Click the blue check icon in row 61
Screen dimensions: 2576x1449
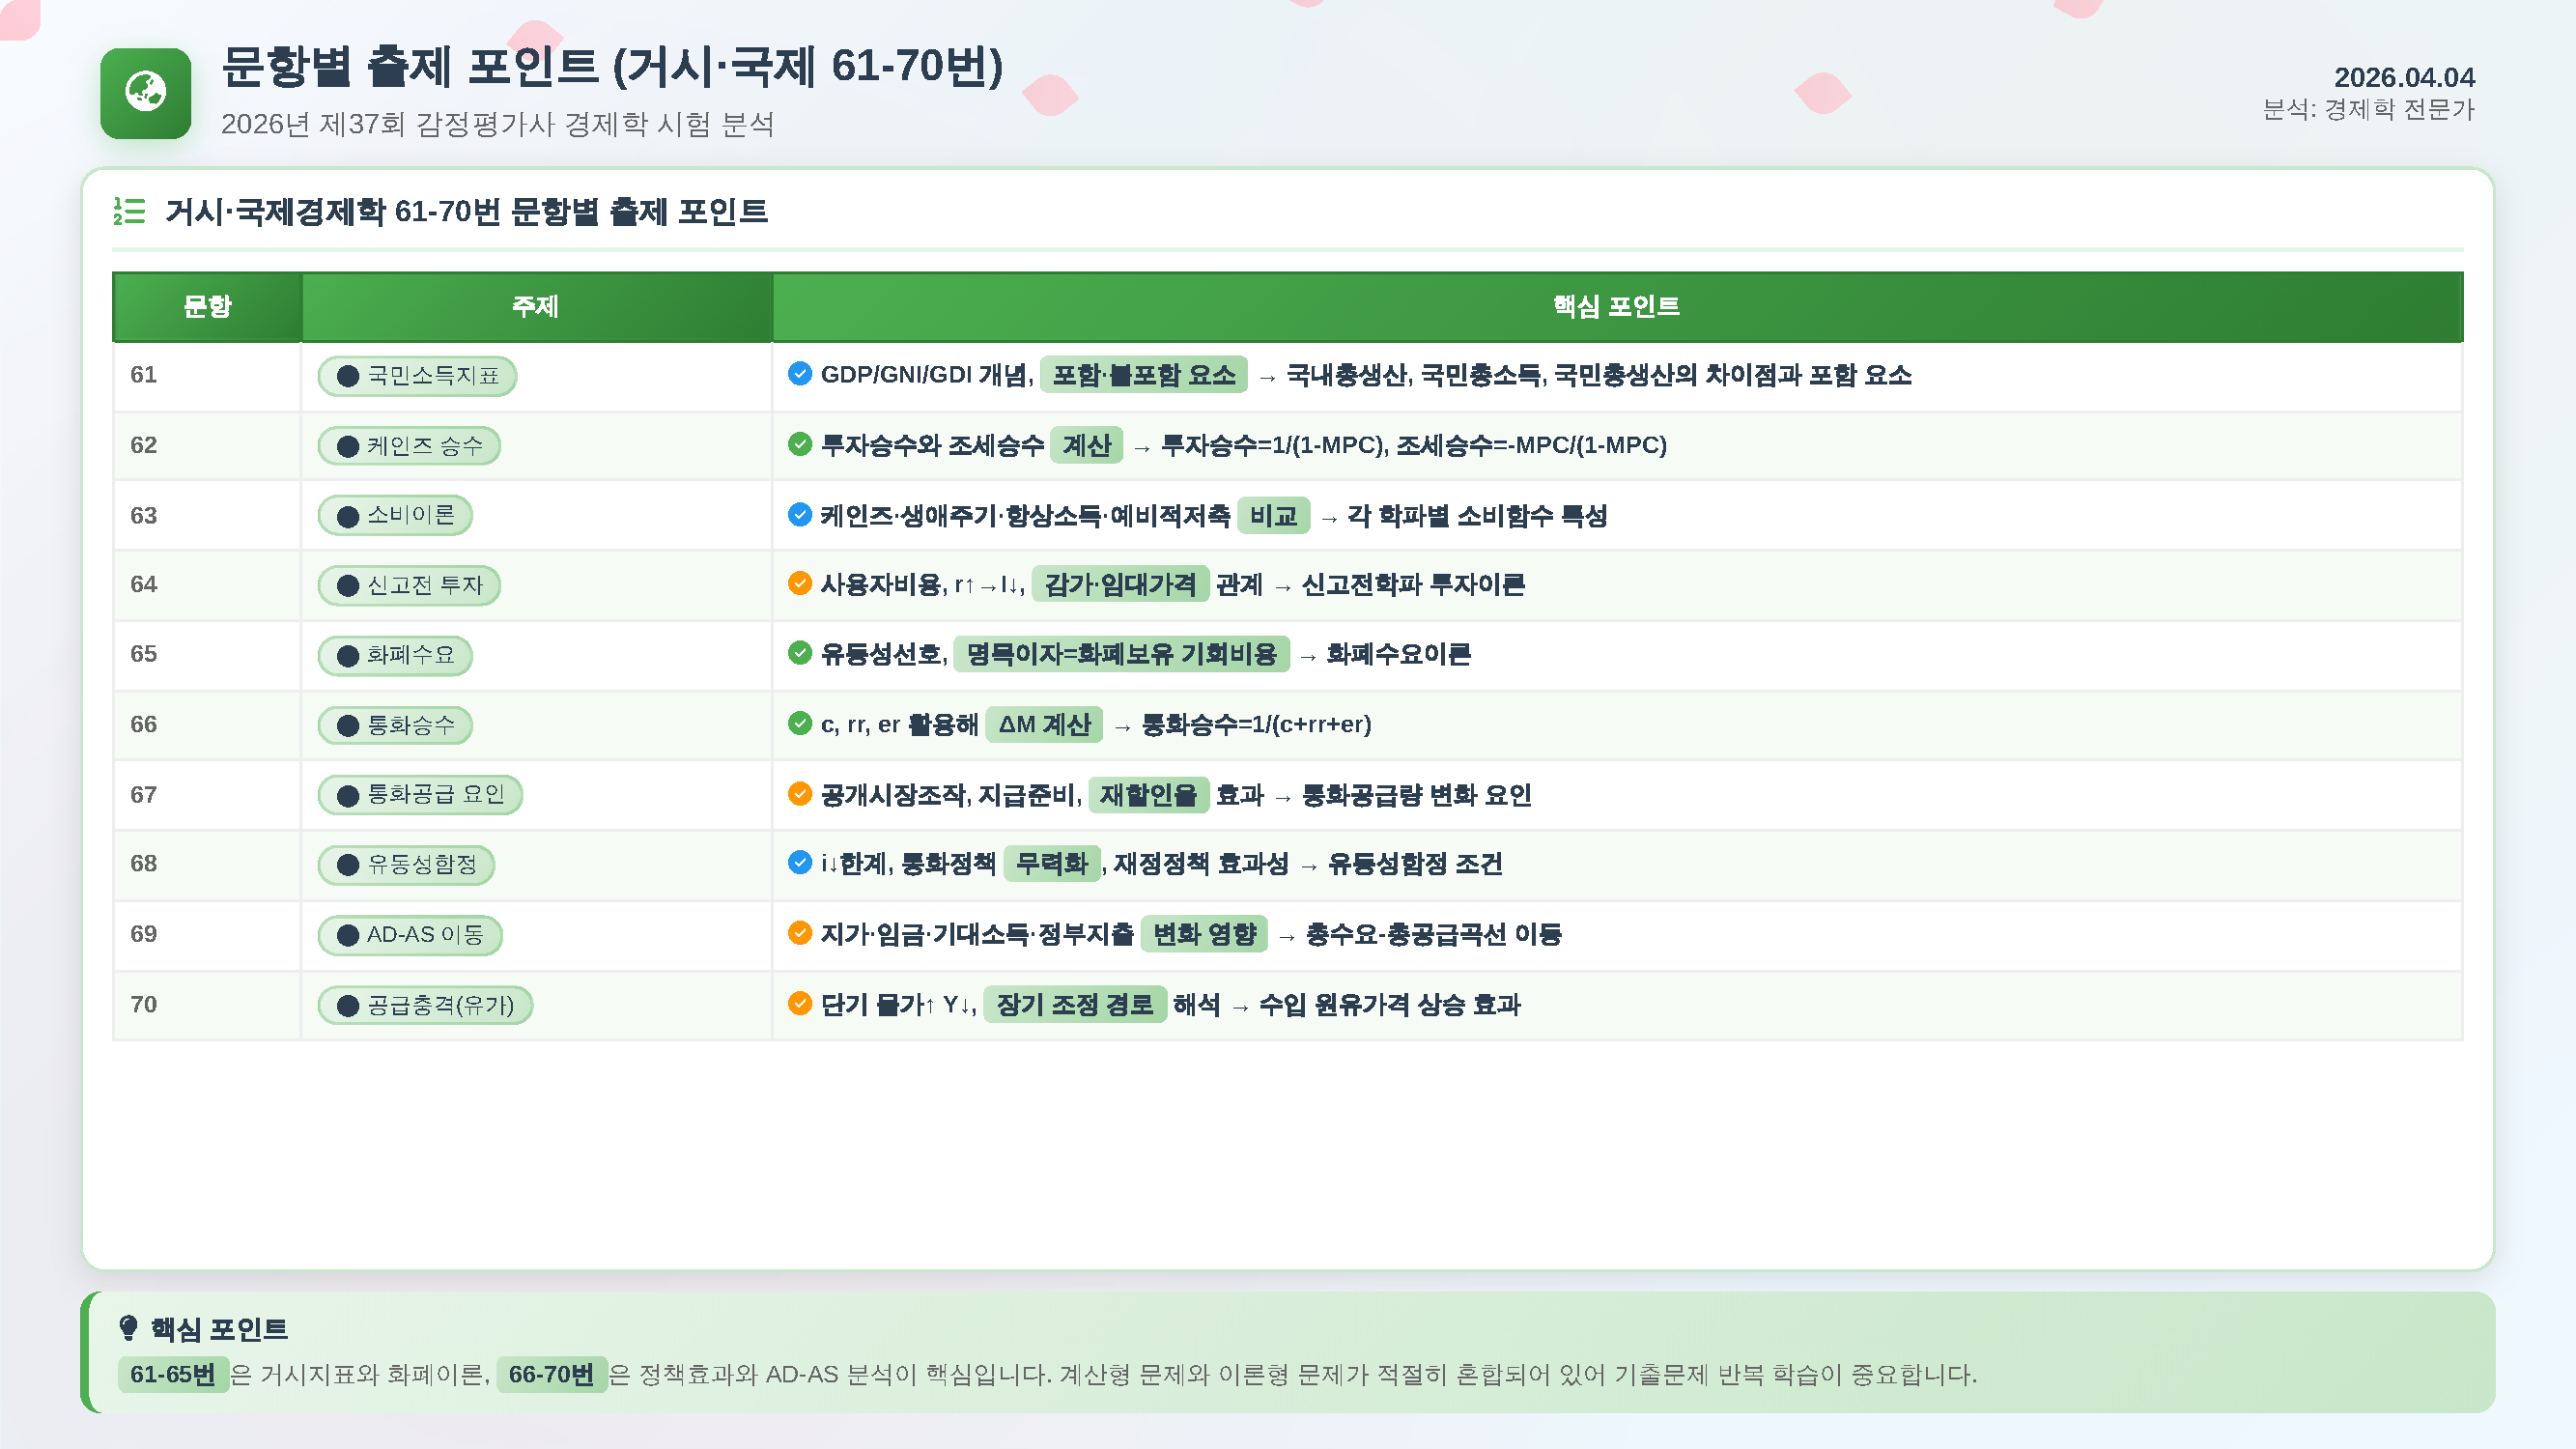(x=799, y=374)
